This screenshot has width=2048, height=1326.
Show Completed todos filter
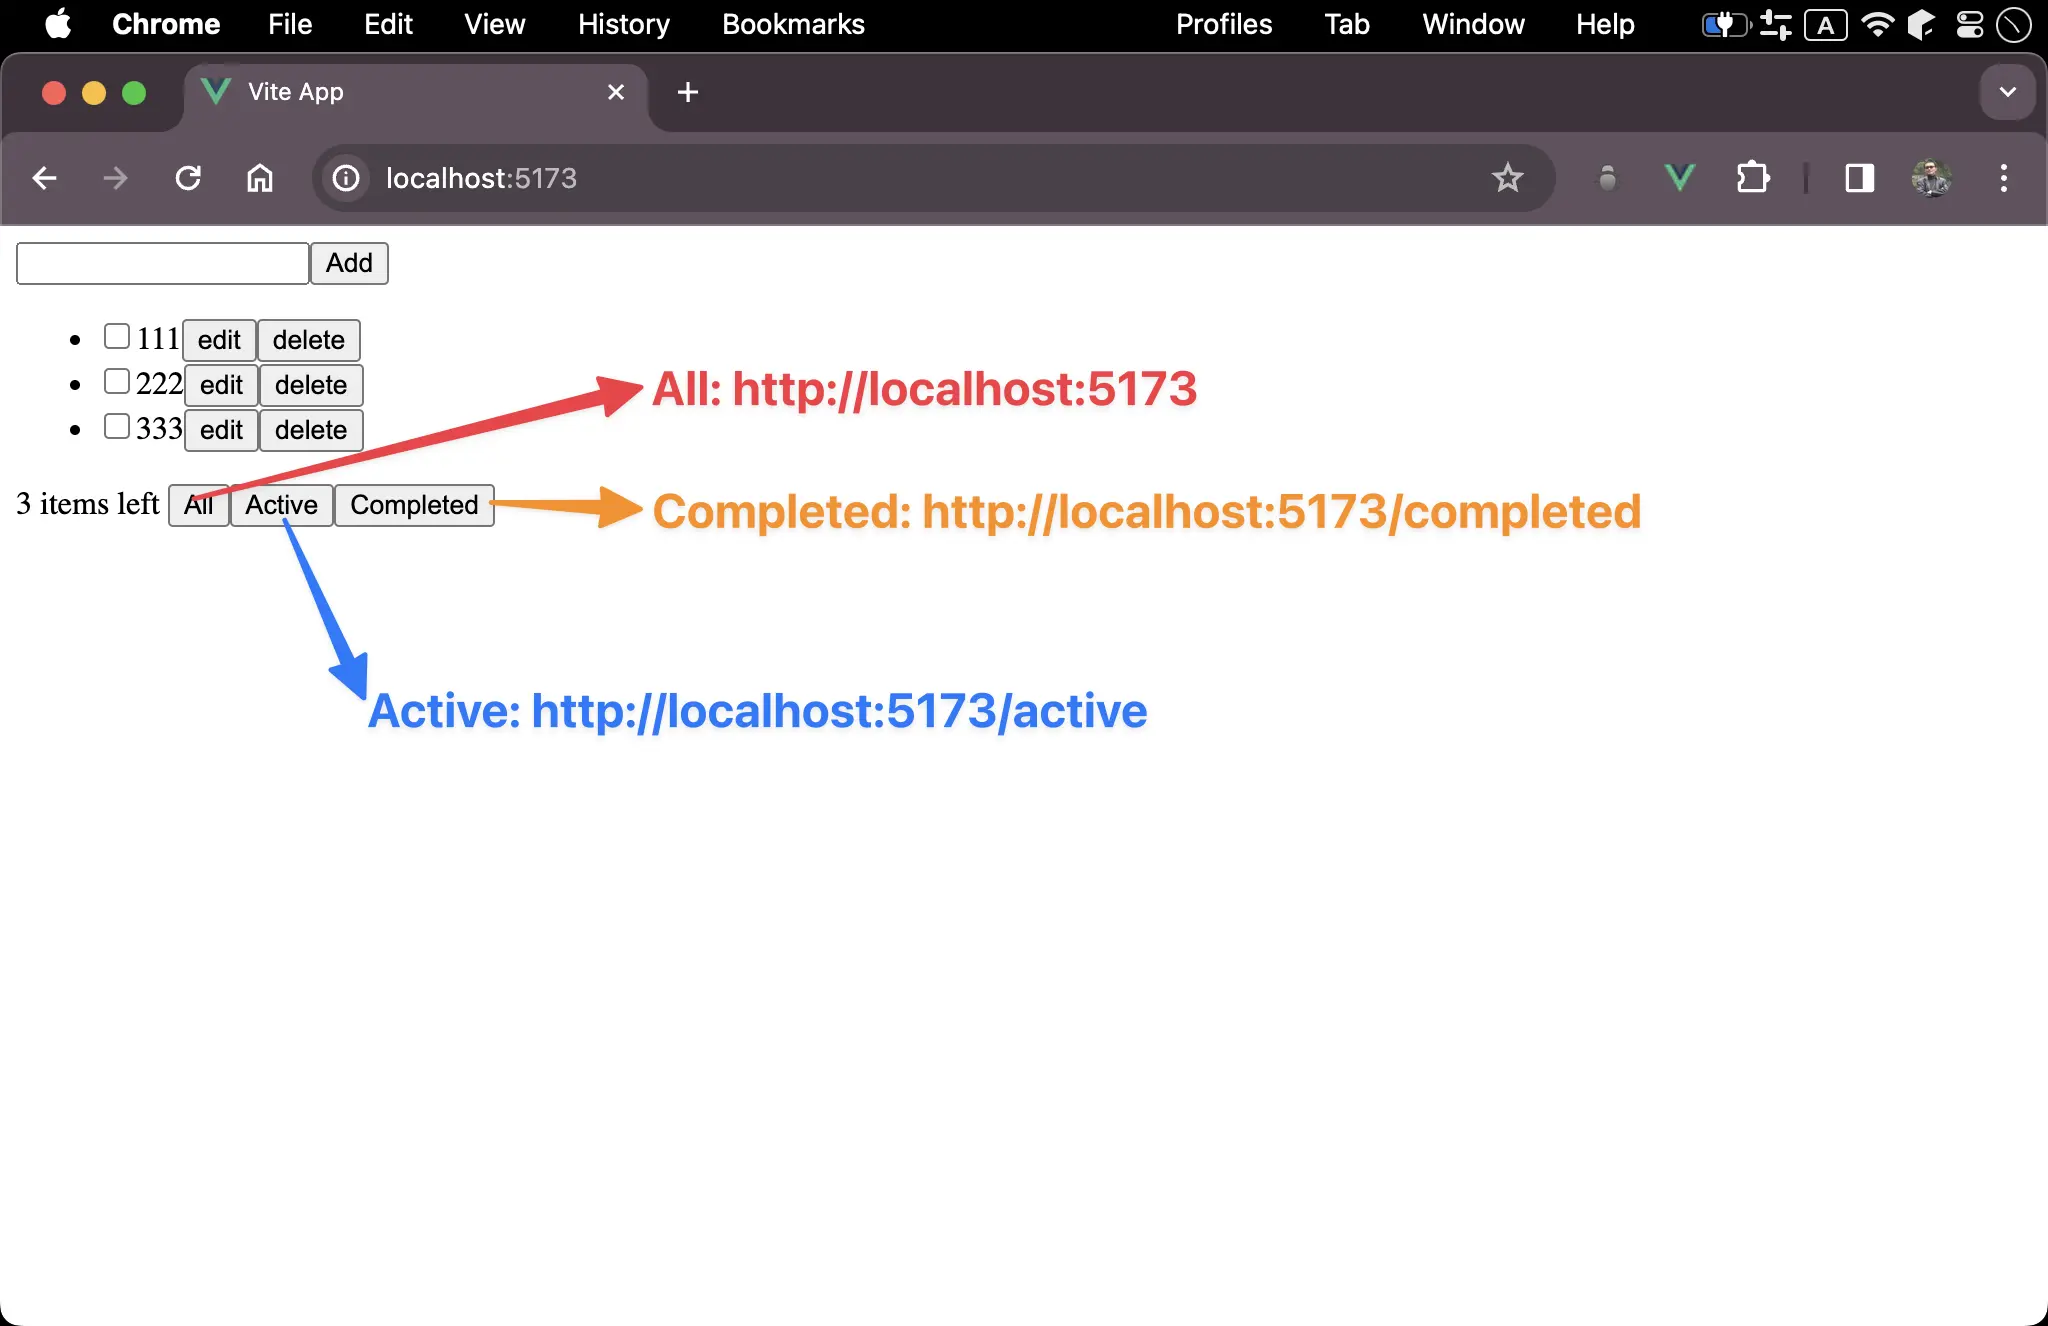[414, 505]
